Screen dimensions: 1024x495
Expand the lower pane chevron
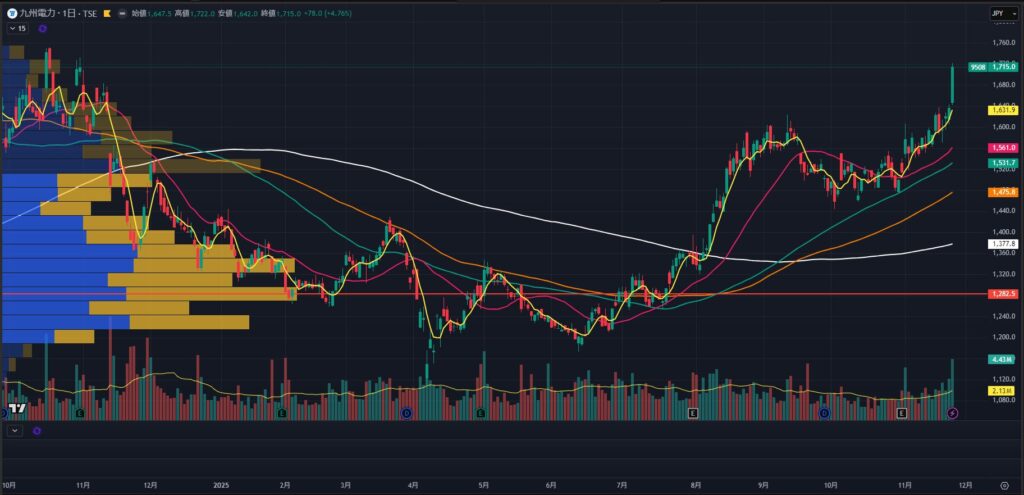coord(14,430)
